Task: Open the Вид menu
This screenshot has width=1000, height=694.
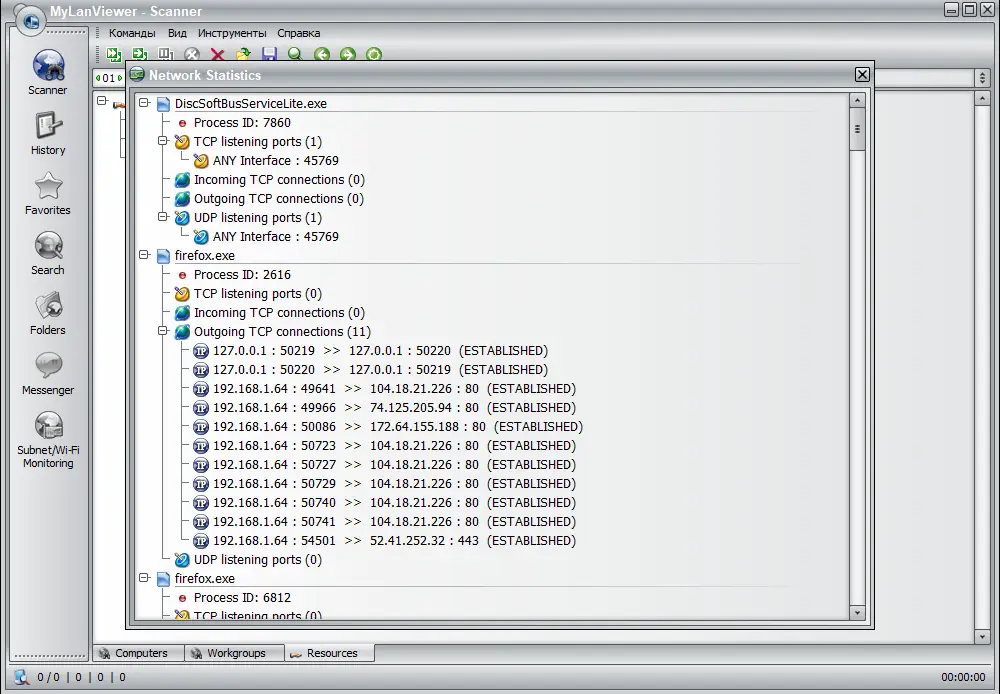Action: coord(177,33)
